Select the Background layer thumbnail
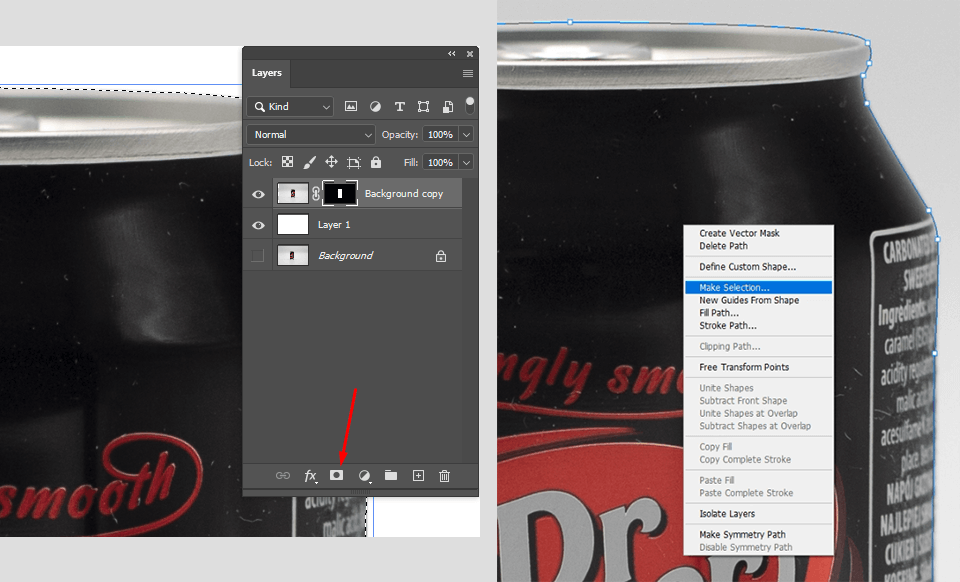The width and height of the screenshot is (960, 582). click(x=293, y=255)
